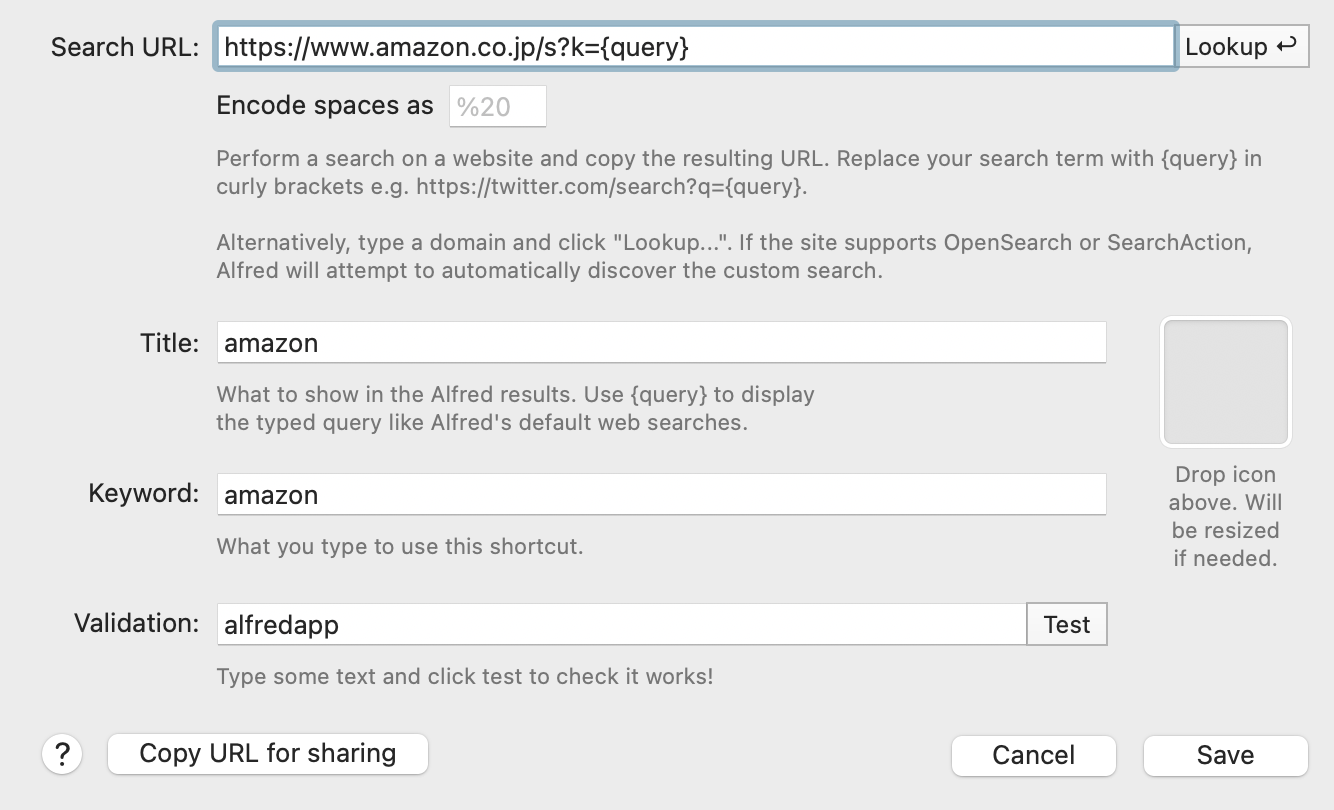Save the amazon custom search
Viewport: 1334px width, 810px height.
[1226, 755]
